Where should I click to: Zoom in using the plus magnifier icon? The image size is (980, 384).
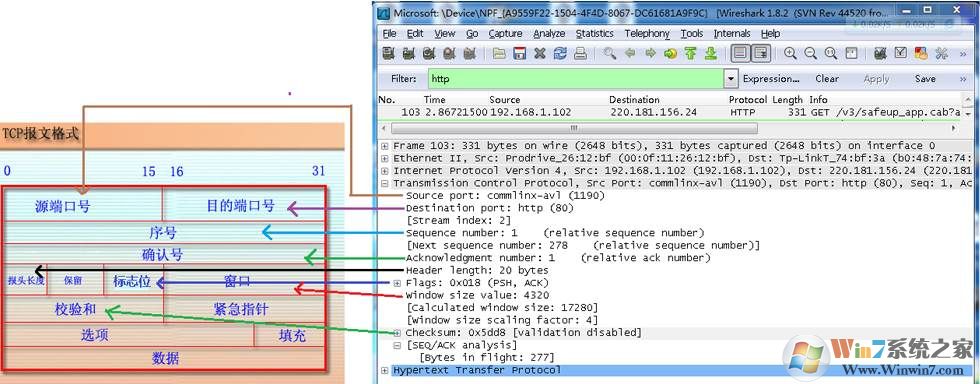click(x=790, y=54)
